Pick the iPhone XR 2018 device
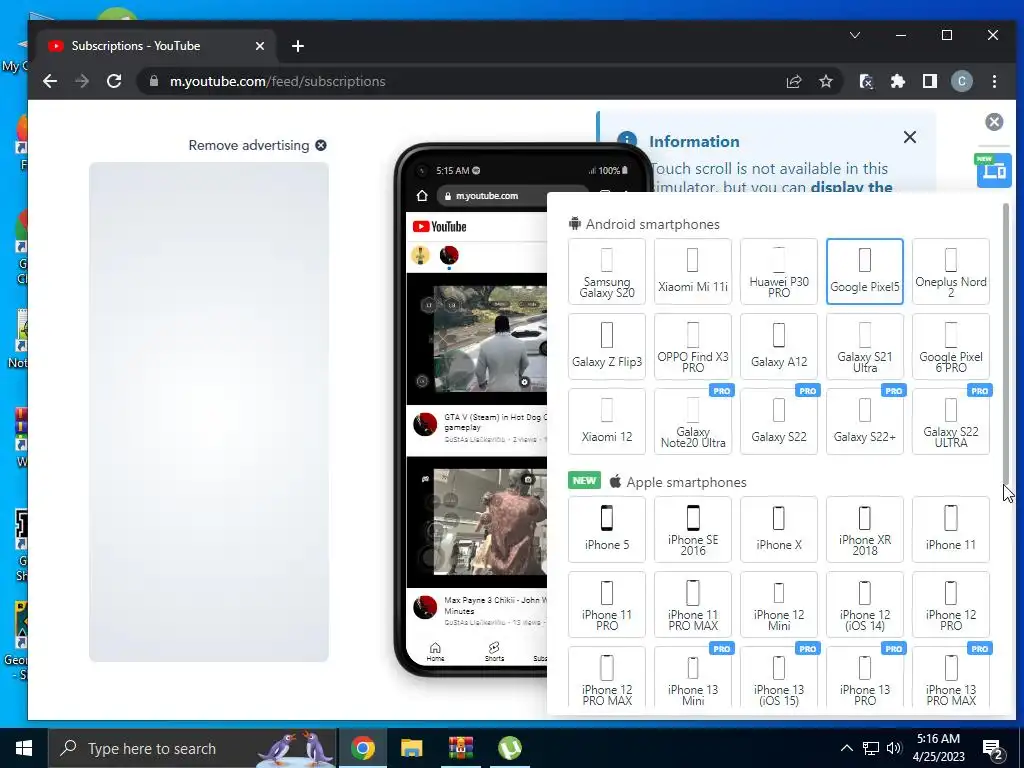1024x768 pixels. point(865,530)
